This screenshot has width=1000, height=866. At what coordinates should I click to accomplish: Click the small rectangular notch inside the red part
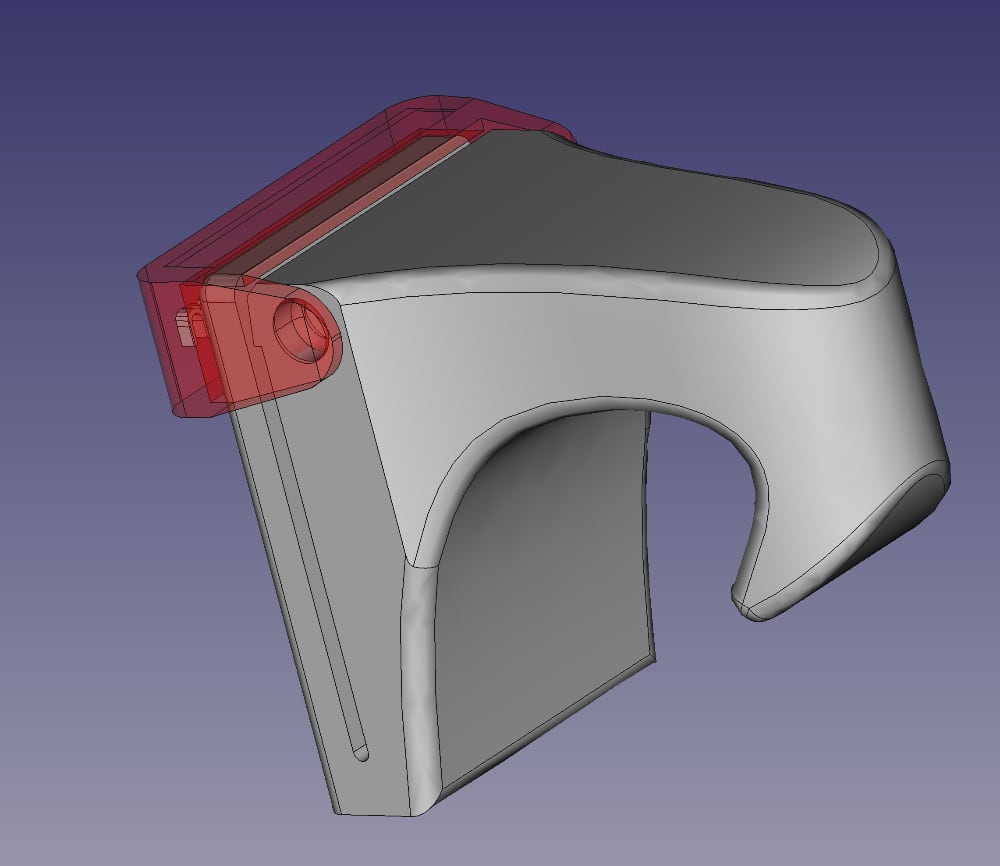click(x=186, y=323)
